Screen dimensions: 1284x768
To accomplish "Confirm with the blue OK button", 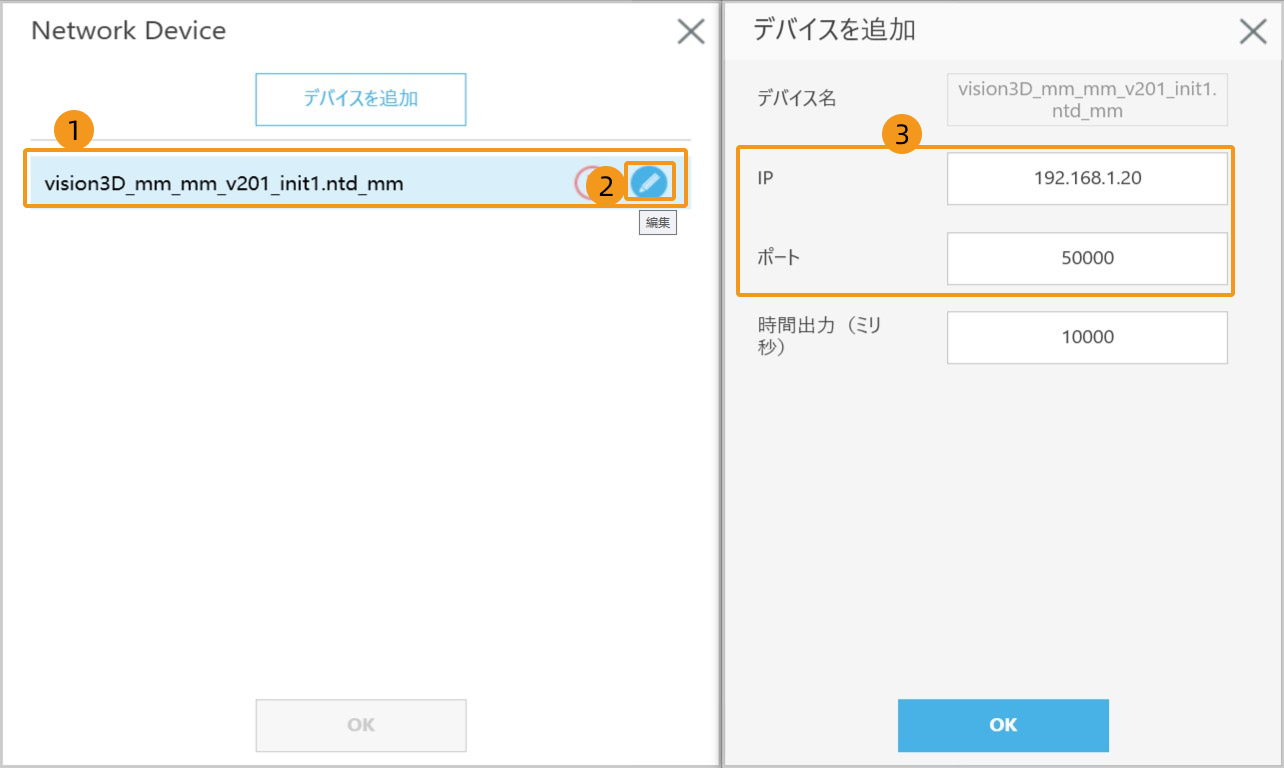I will point(1003,725).
